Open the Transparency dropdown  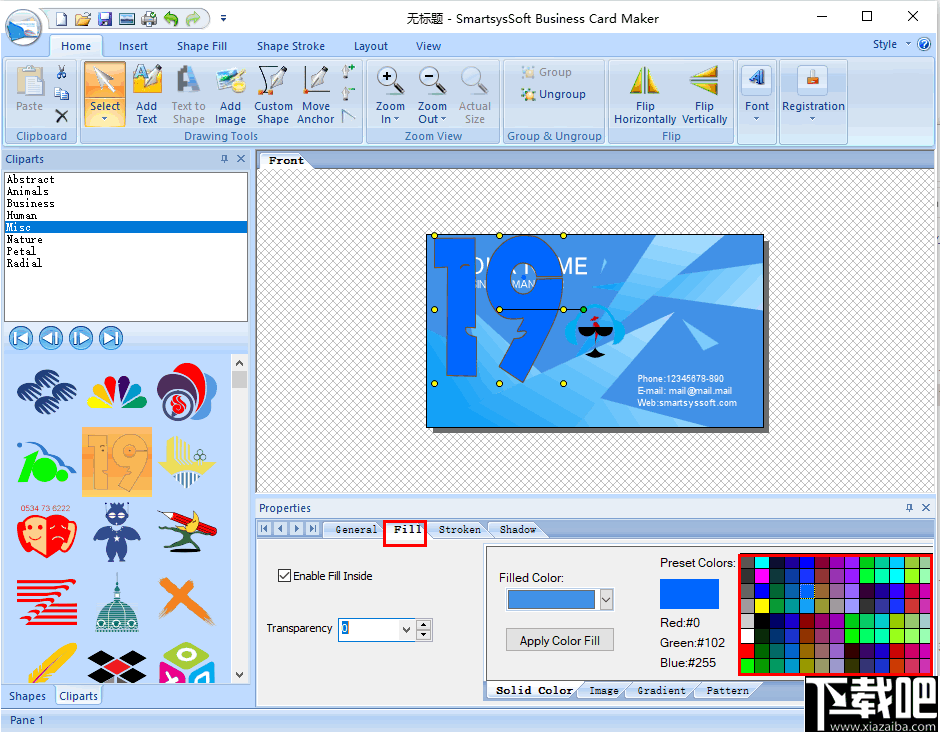(407, 629)
